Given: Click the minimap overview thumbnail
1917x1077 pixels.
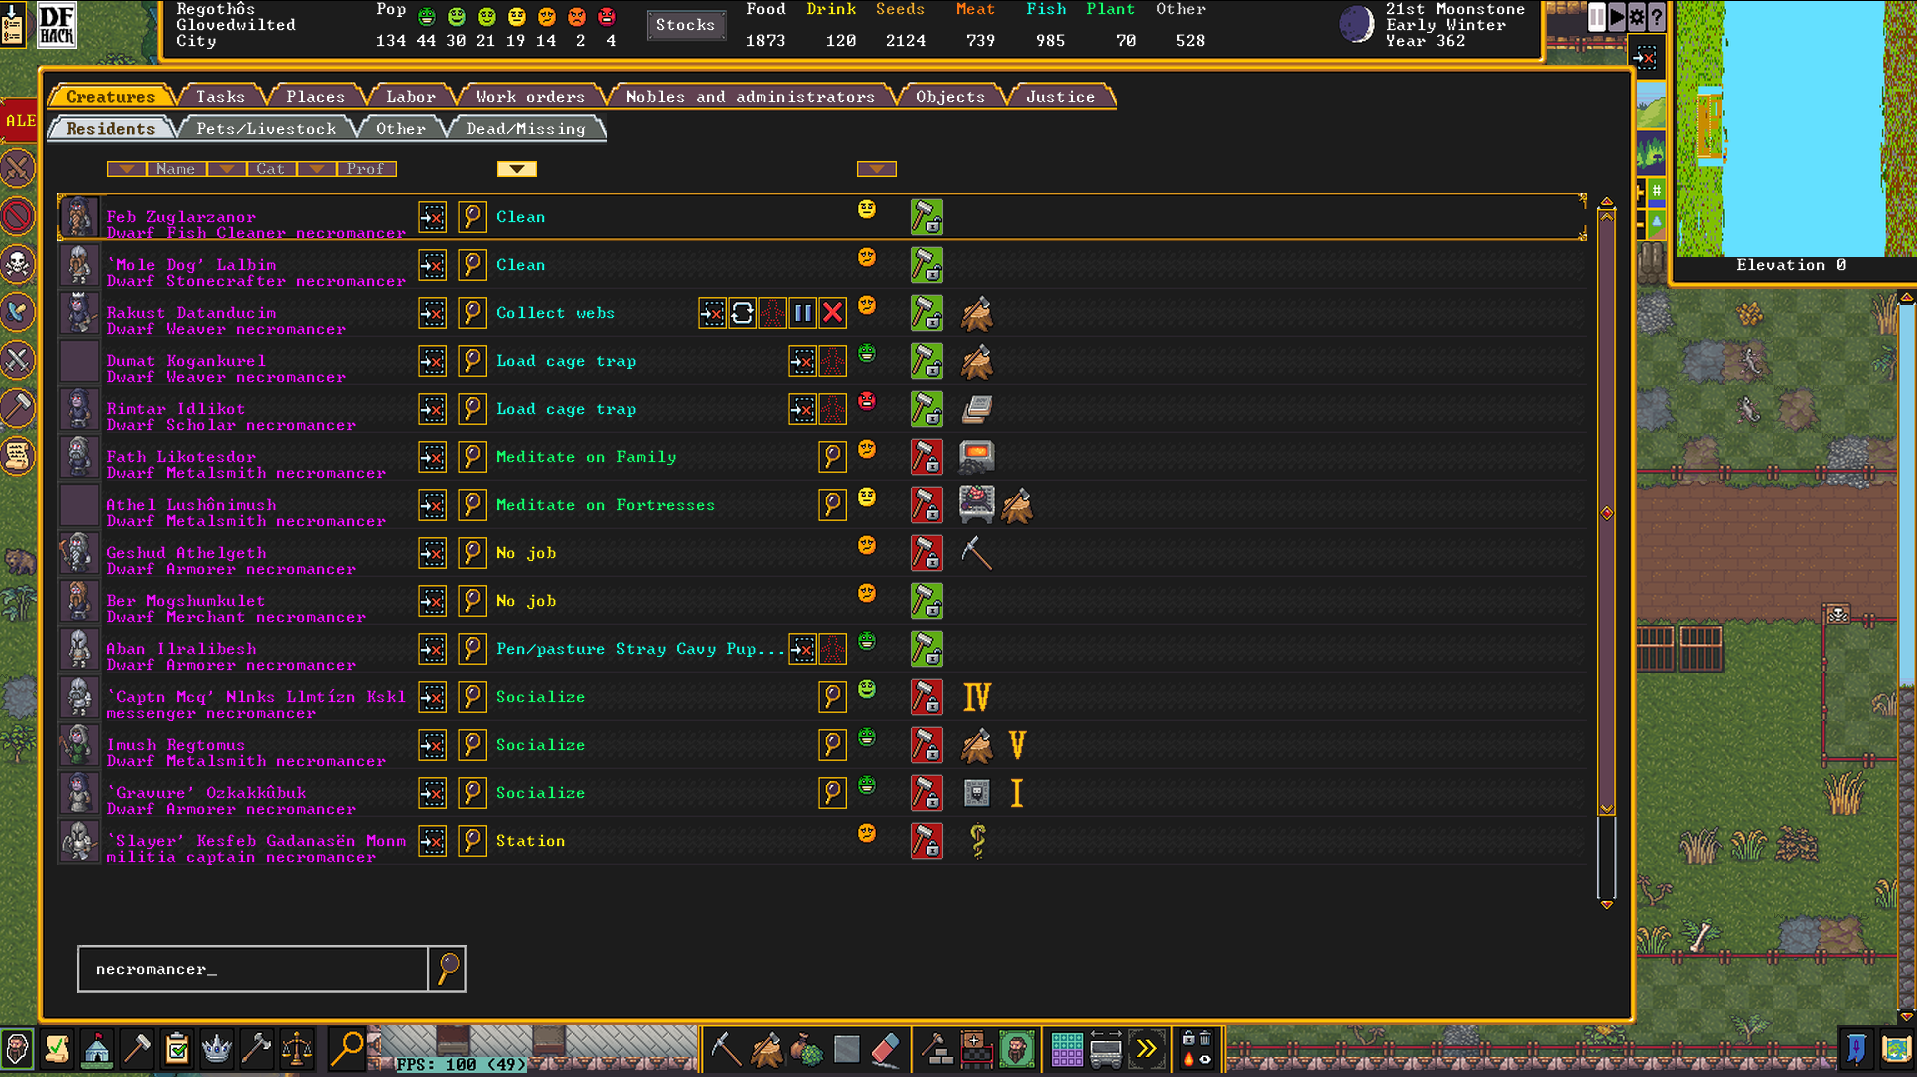Looking at the screenshot, I should (x=1796, y=128).
